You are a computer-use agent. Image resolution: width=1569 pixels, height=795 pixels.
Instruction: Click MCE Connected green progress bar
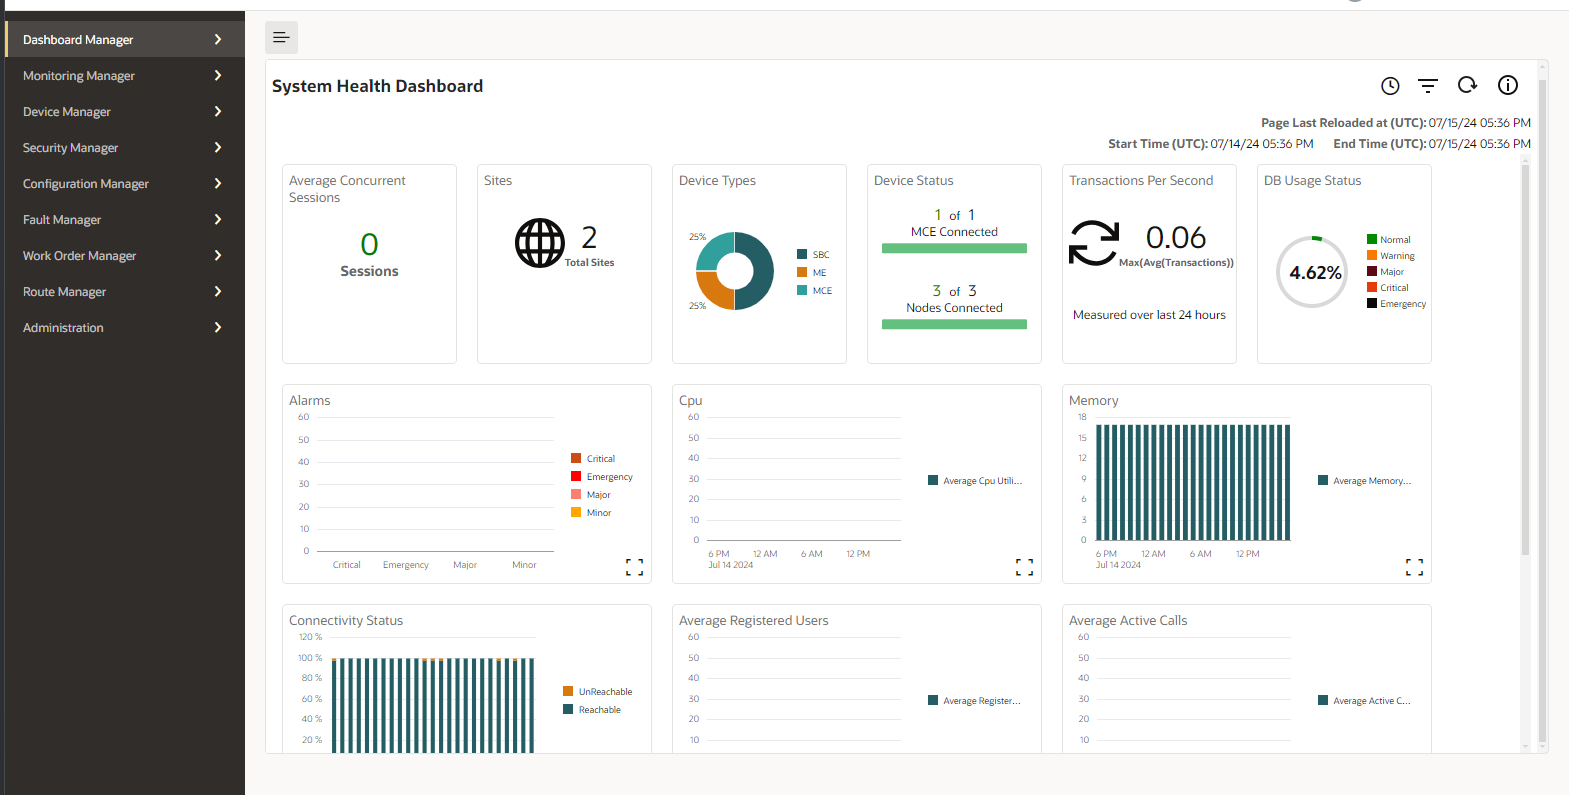tap(954, 248)
